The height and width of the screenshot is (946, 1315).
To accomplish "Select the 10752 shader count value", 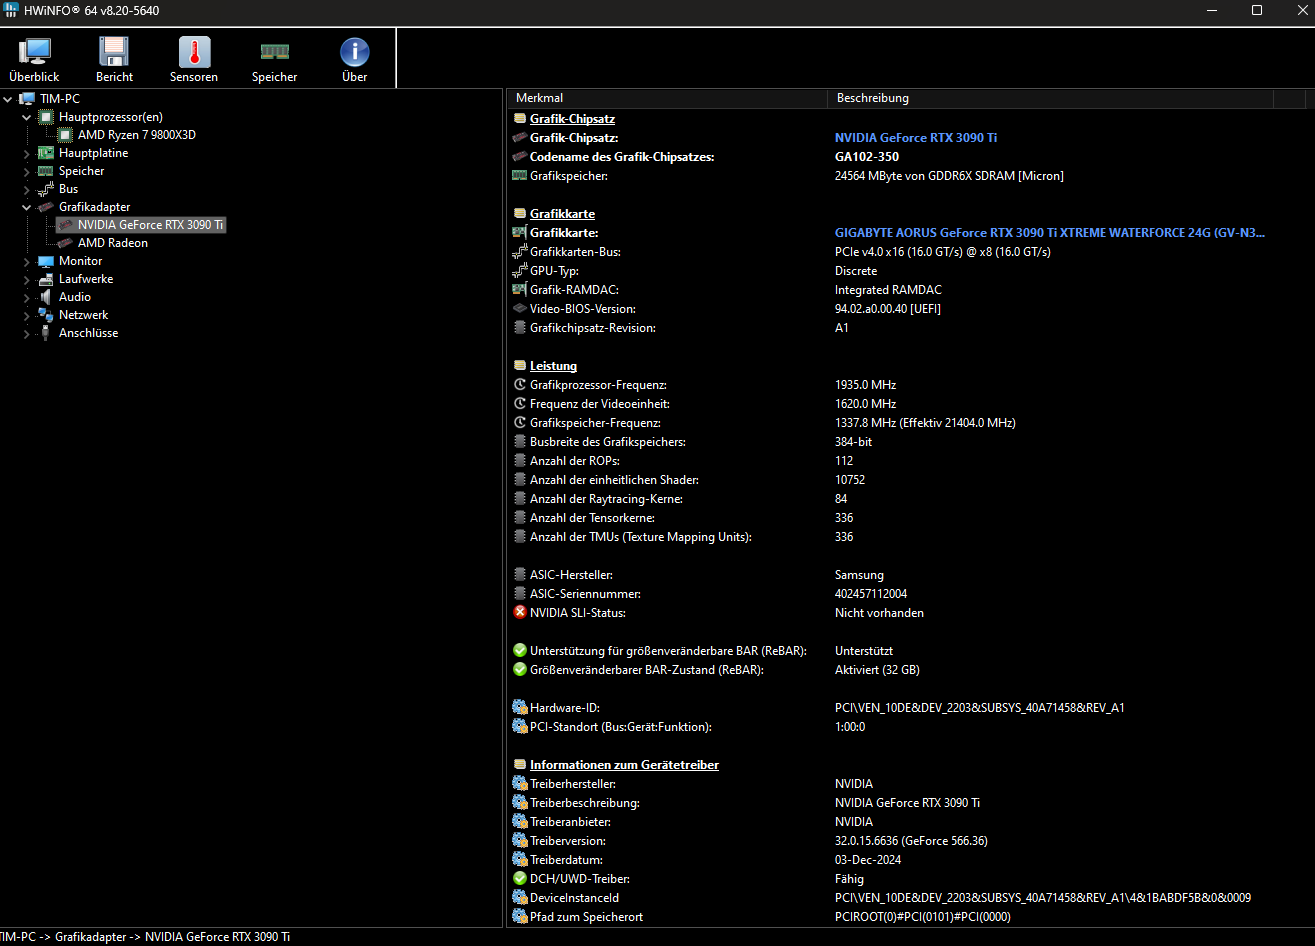I will pyautogui.click(x=850, y=480).
